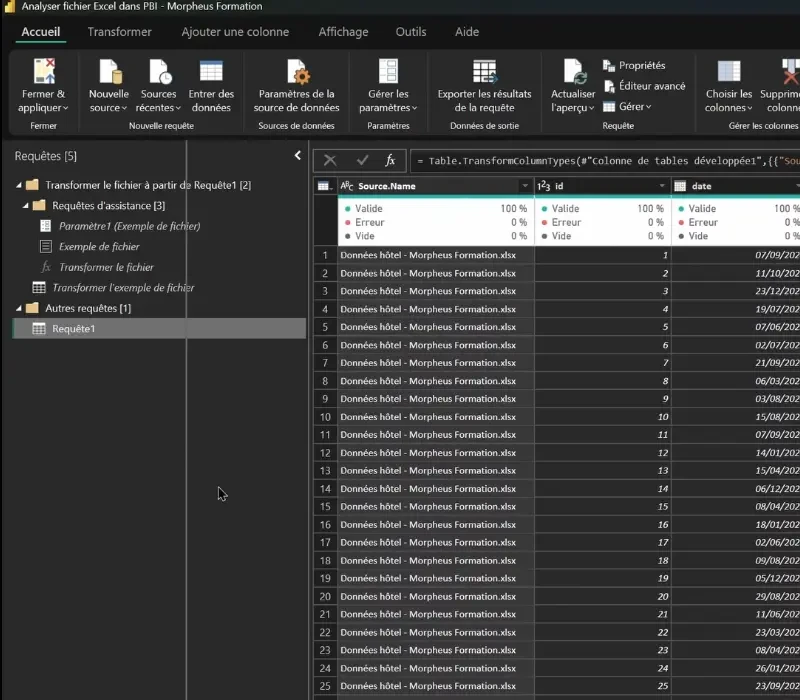Click the Sources récentes icon

tap(160, 71)
